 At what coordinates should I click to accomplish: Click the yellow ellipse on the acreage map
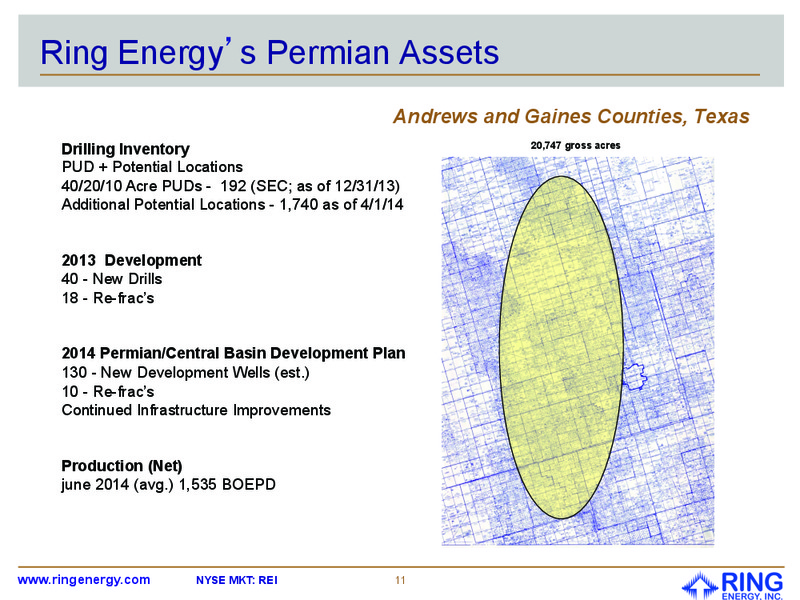click(x=561, y=347)
